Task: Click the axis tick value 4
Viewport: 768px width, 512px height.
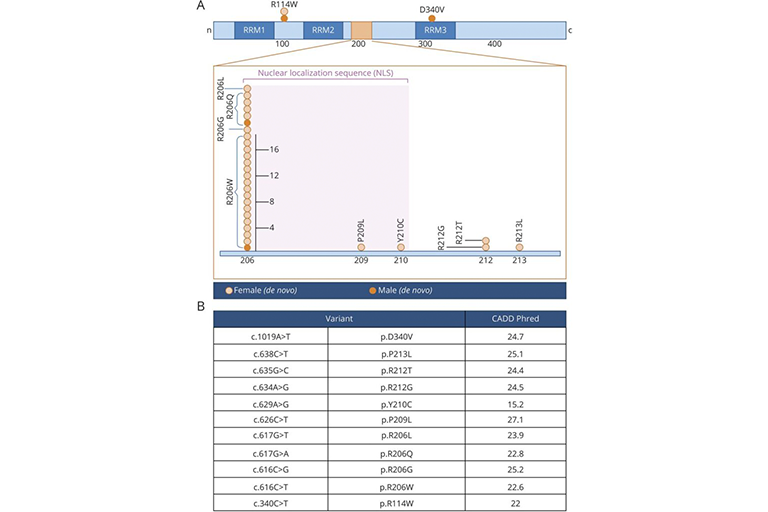Action: (272, 228)
